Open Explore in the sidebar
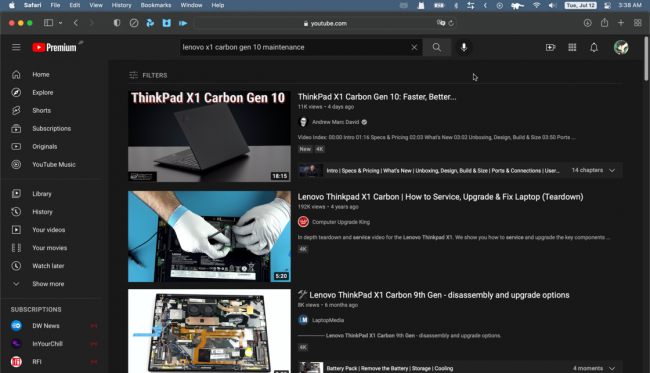Image resolution: width=650 pixels, height=373 pixels. (43, 92)
